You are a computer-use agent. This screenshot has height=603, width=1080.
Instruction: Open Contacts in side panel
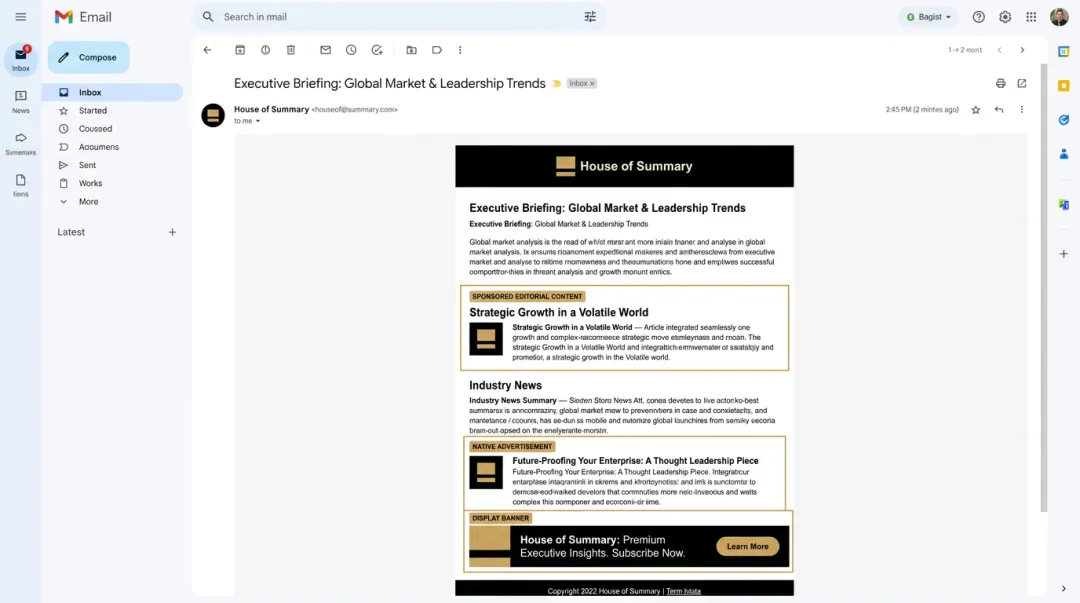(x=1064, y=154)
